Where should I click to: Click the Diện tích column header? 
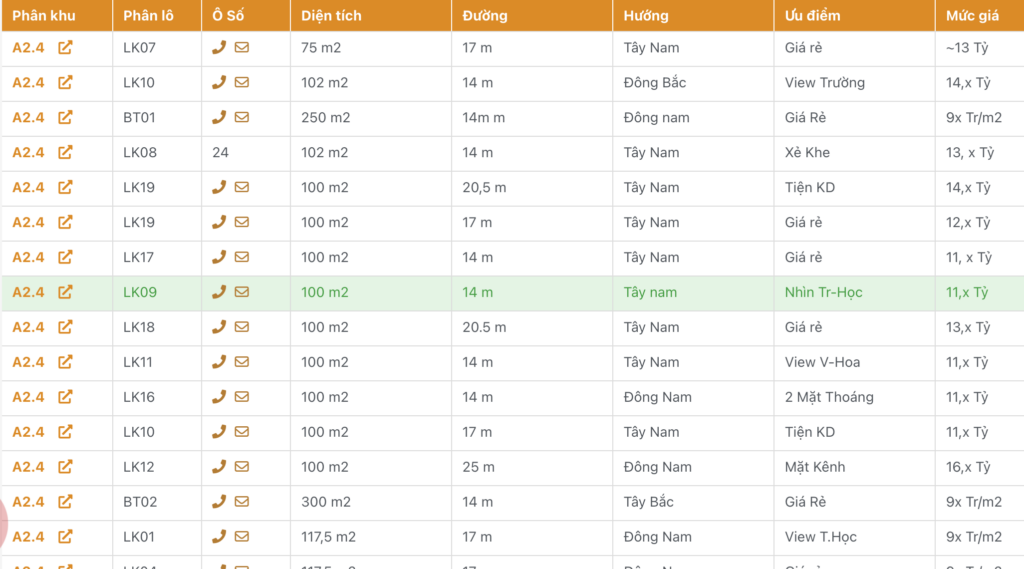pos(331,16)
